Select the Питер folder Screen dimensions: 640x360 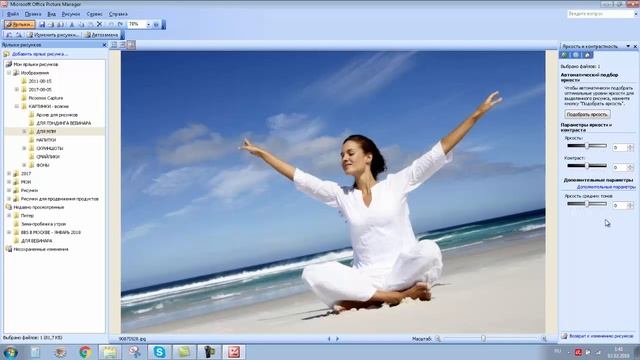[27, 216]
